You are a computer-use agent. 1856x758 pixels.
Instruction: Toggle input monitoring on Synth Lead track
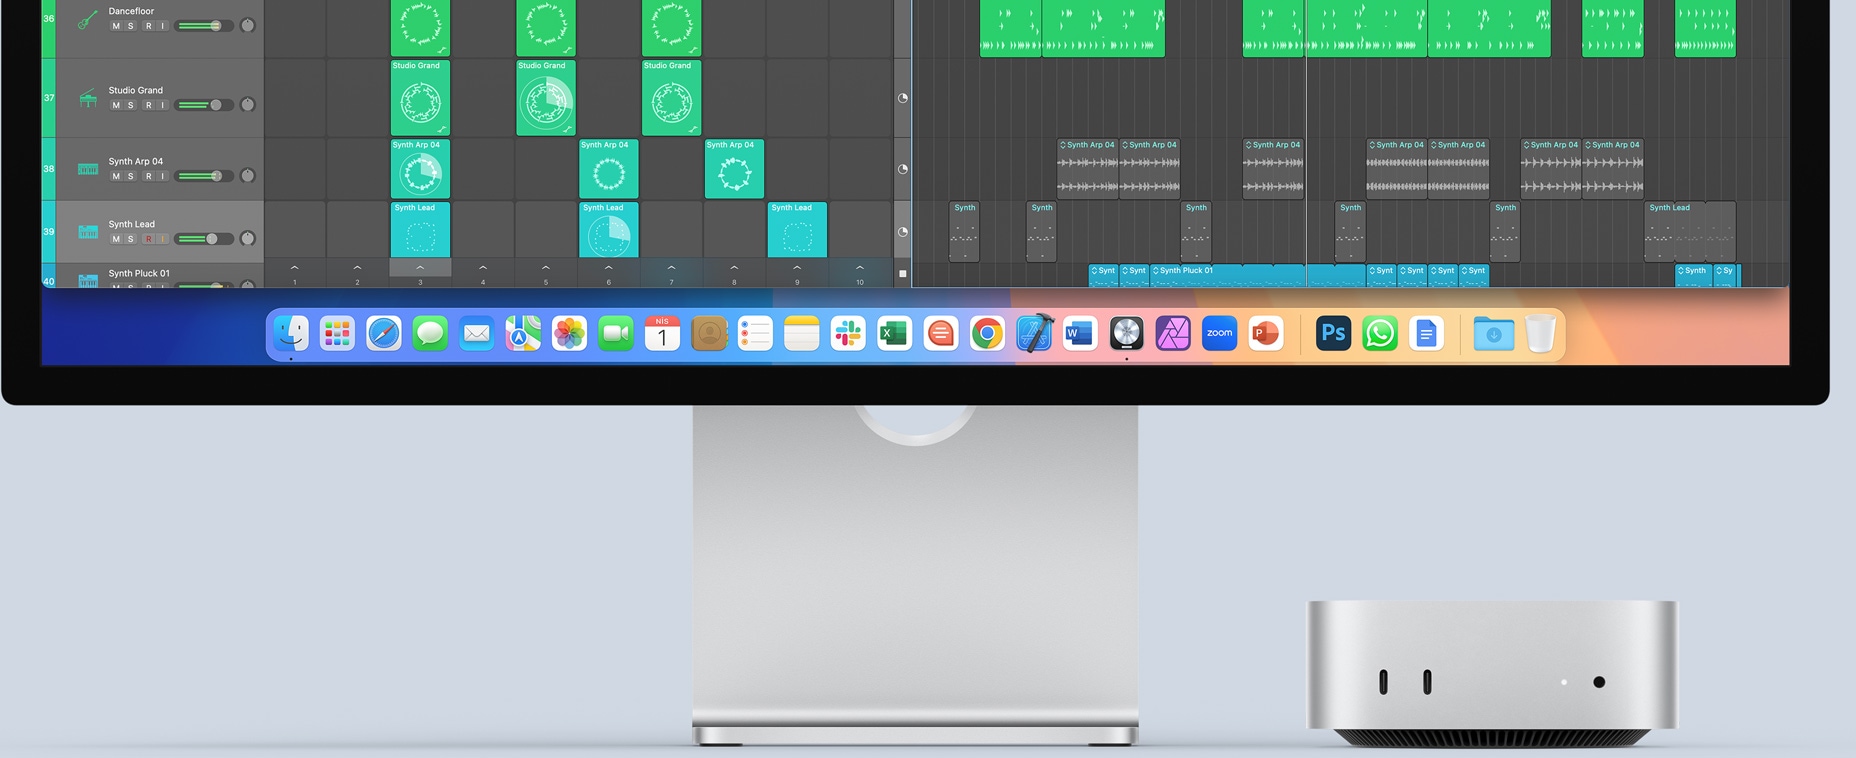(163, 239)
